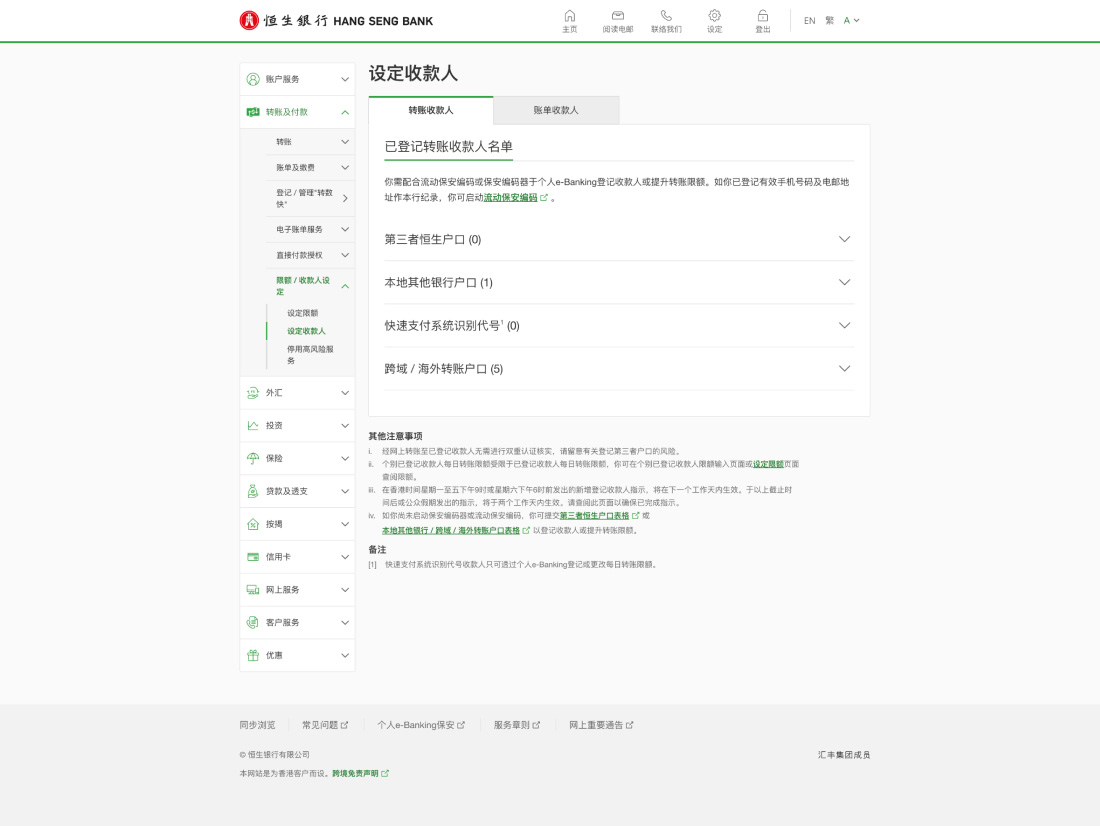Image resolution: width=1100 pixels, height=826 pixels.
Task: Expand the 第三者恒生户口 (0) section
Action: pyautogui.click(x=844, y=239)
